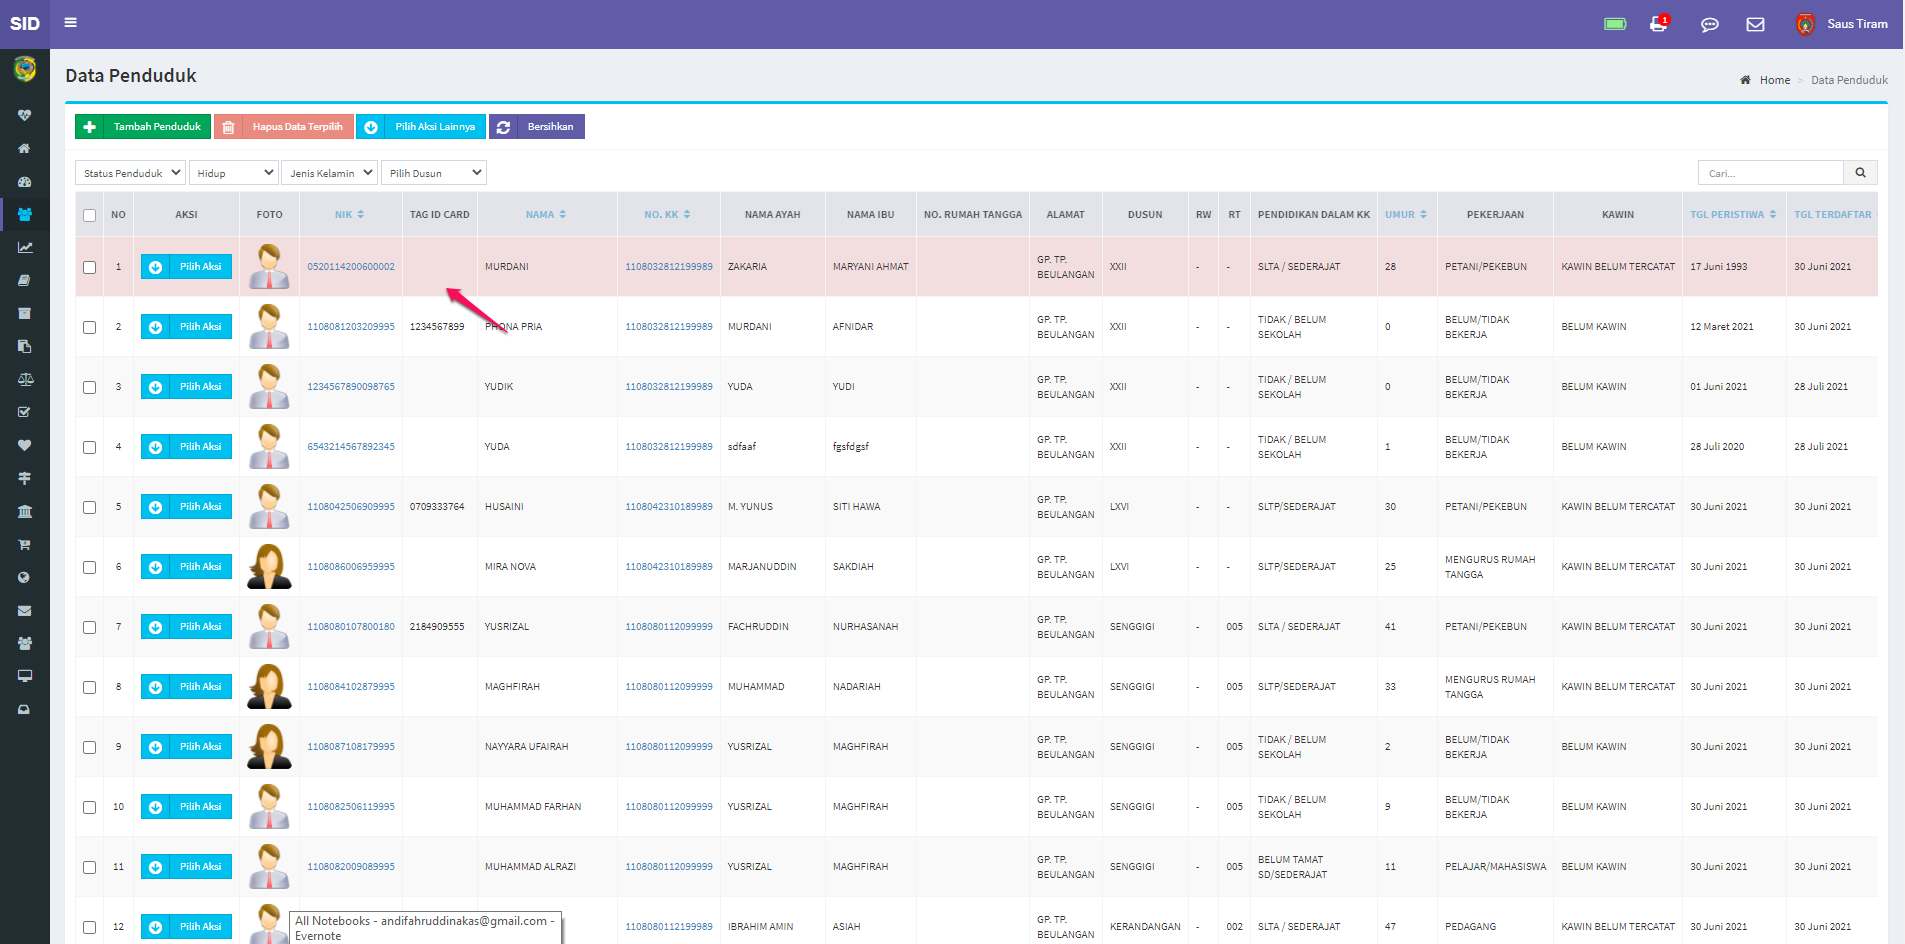
Task: Open the desktop monitor sidebar icon
Action: (x=25, y=676)
